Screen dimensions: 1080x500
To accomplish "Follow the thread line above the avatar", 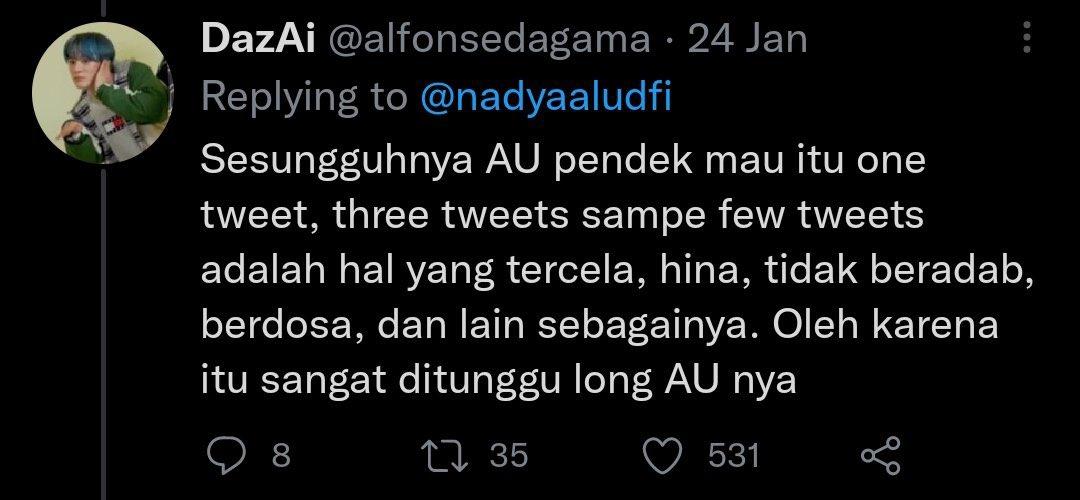I will (105, 8).
